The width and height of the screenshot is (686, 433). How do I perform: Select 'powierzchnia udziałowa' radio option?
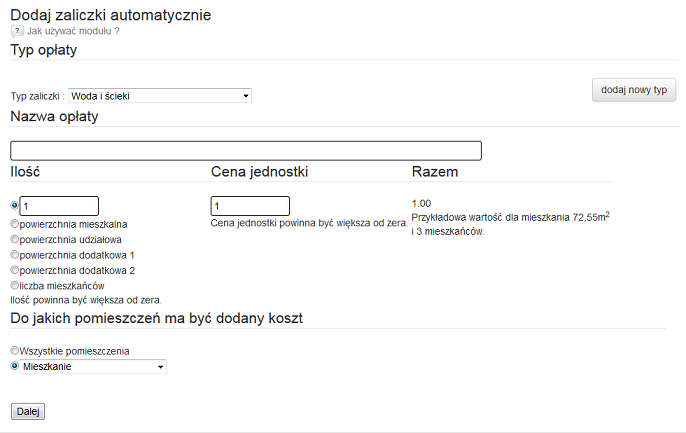(14, 239)
